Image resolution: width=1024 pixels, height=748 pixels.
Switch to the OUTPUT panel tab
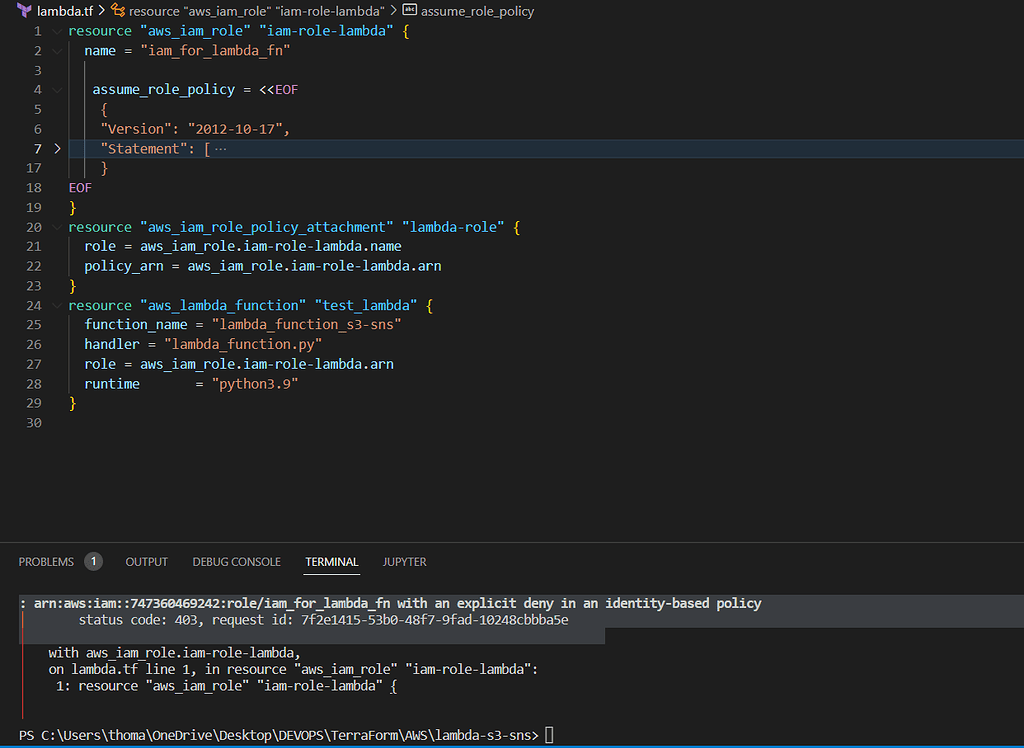click(x=146, y=562)
